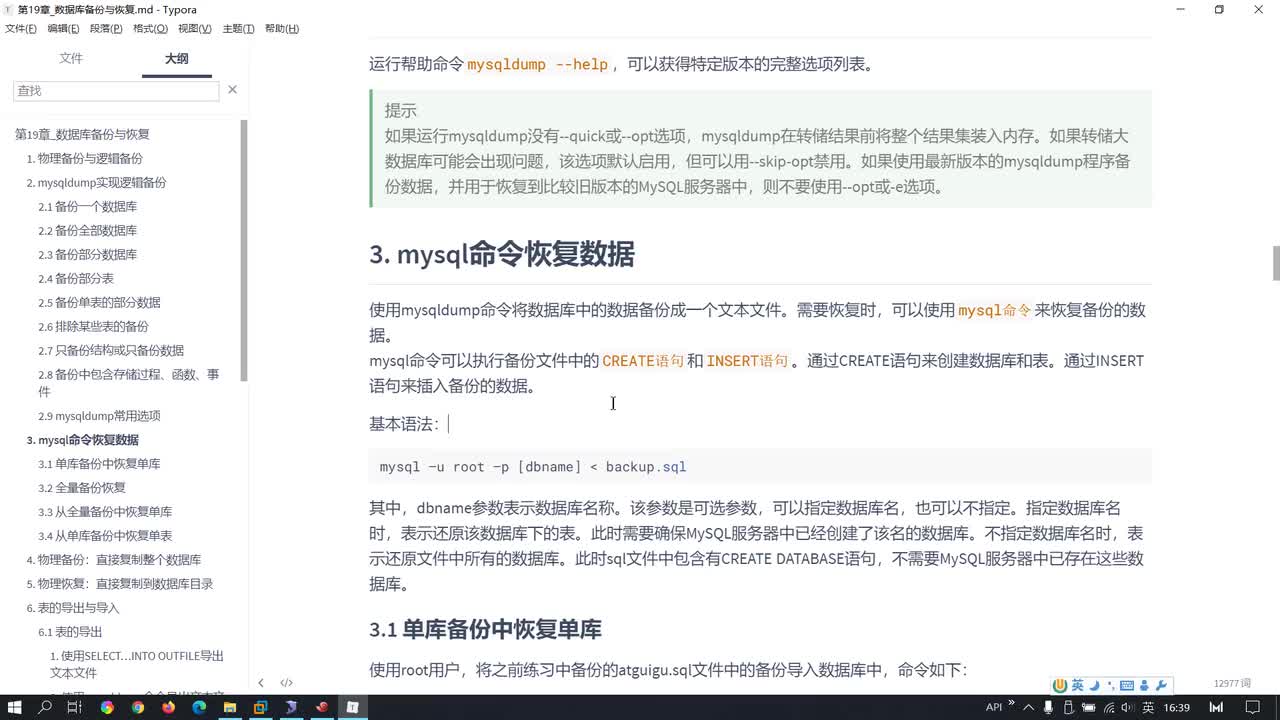Expand the API toolbar overflow chevrons
This screenshot has height=720, width=1280.
tap(1012, 703)
